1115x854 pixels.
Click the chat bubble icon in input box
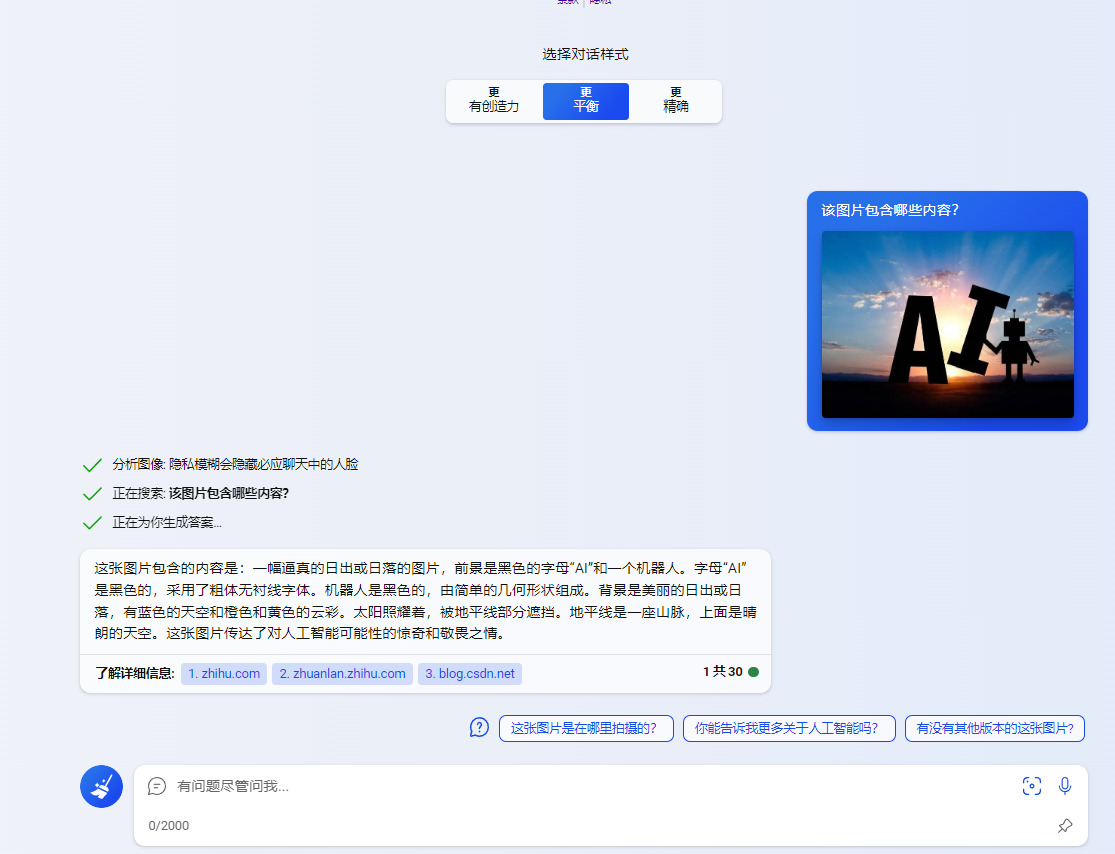point(156,786)
